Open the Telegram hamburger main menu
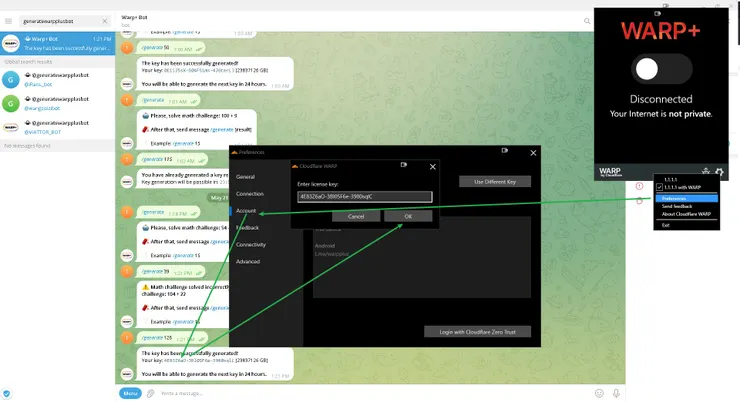Screen dimensions: 740x402 point(8,21)
